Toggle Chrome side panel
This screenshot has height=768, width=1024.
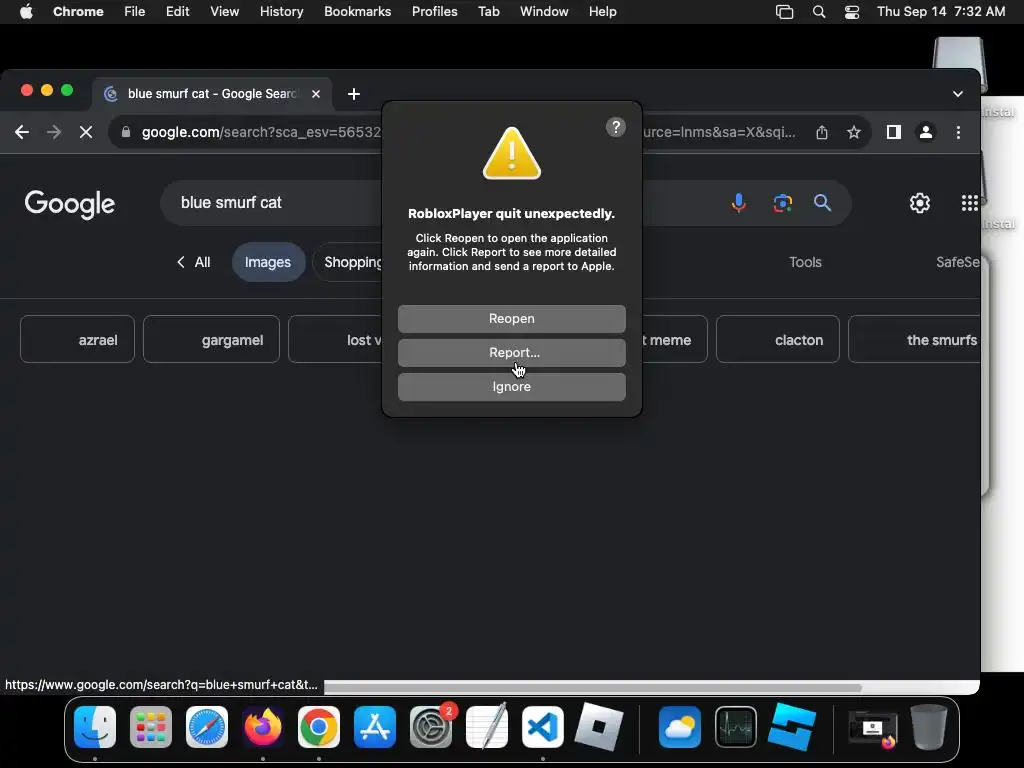point(893,133)
